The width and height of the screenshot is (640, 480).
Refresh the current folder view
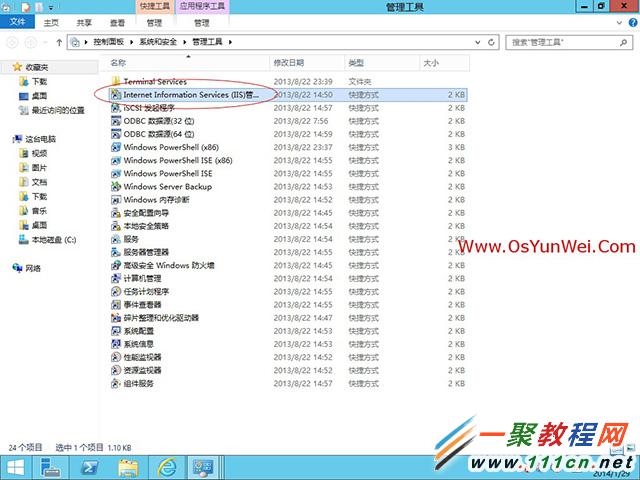[x=491, y=42]
